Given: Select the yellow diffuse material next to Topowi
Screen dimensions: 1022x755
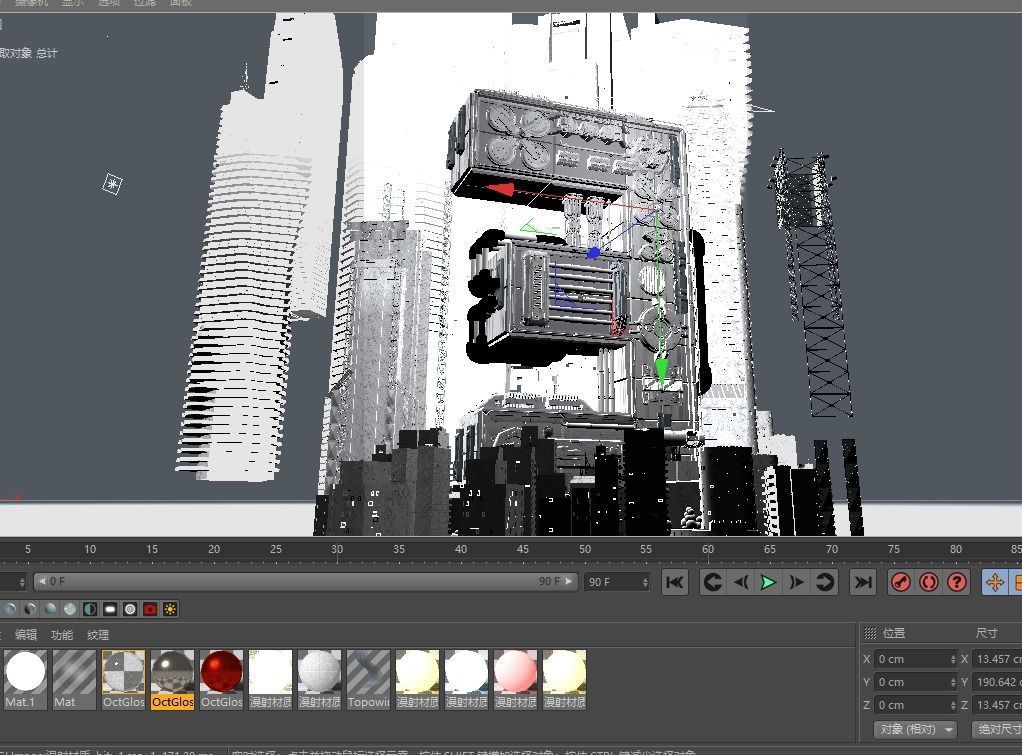Looking at the screenshot, I should click(417, 679).
